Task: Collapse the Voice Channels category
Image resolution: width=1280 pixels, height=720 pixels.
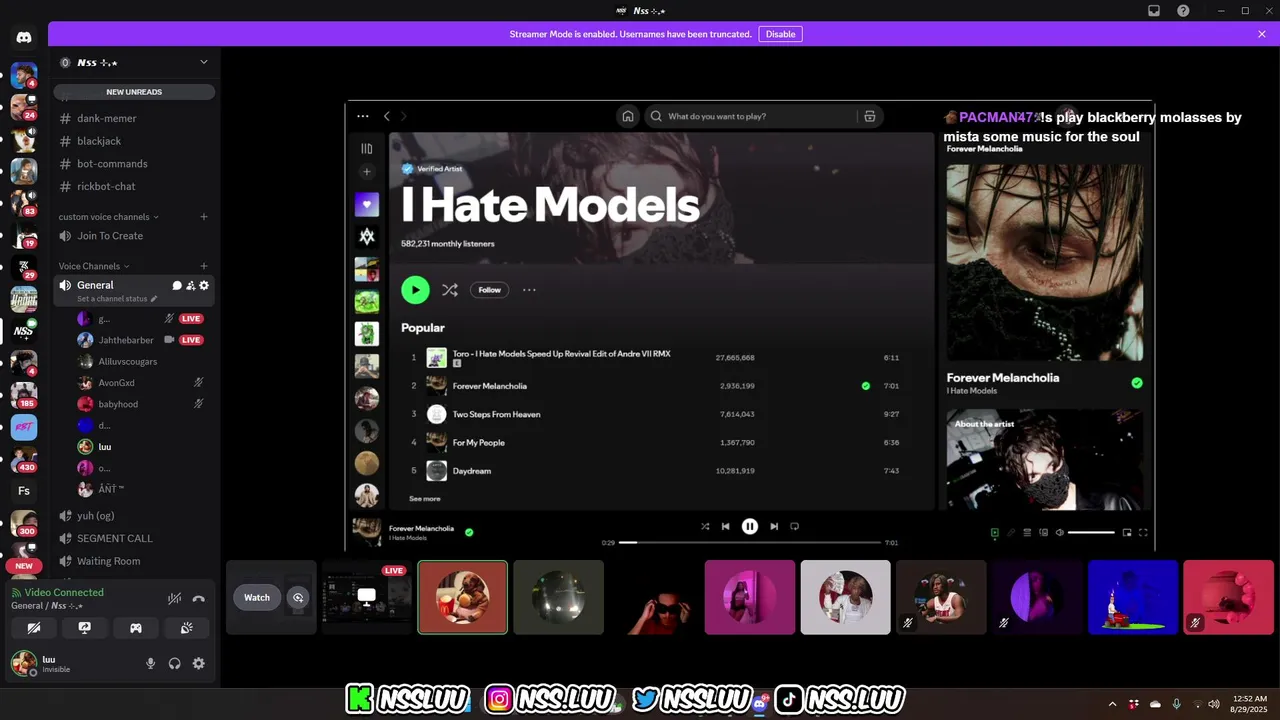Action: click(93, 266)
